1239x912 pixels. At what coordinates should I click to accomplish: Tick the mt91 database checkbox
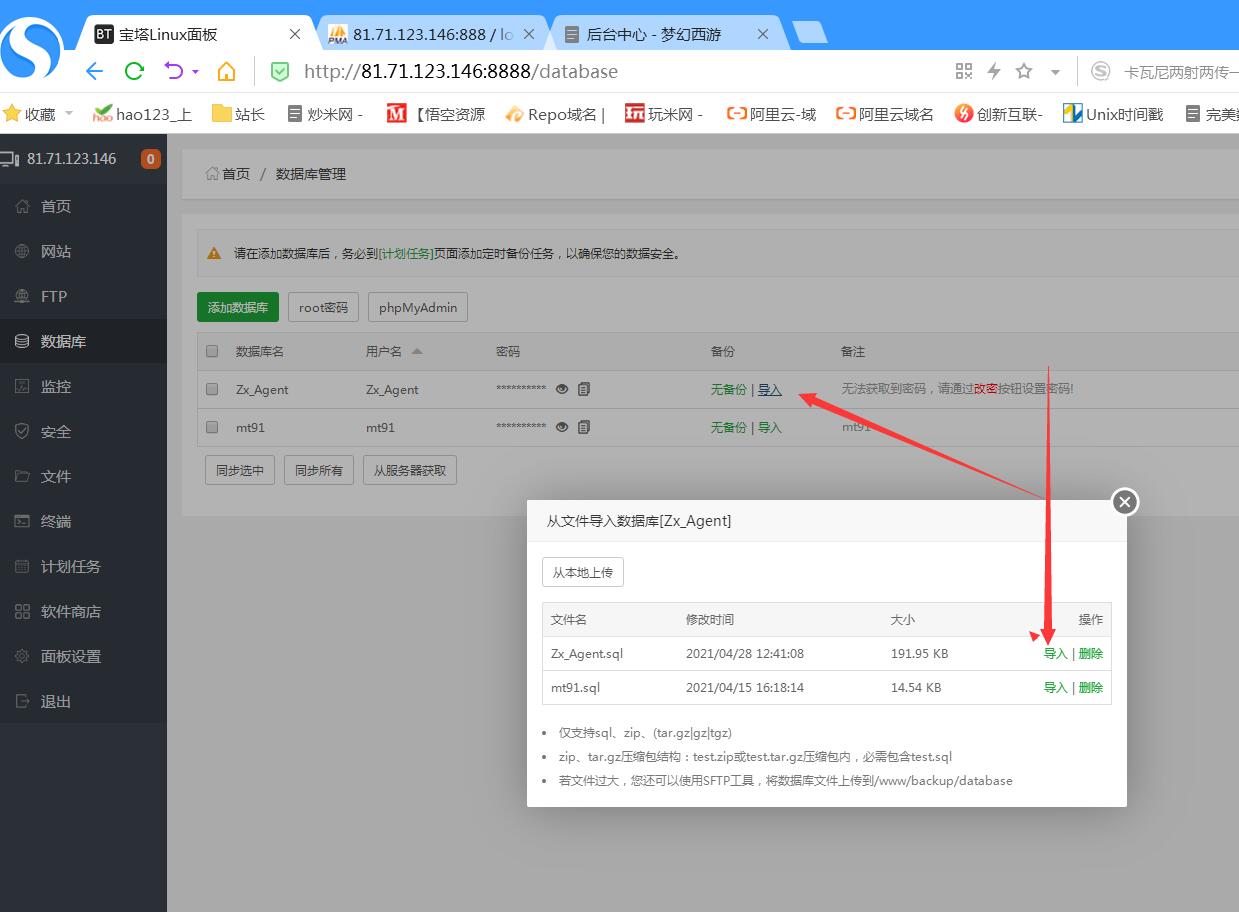(212, 427)
